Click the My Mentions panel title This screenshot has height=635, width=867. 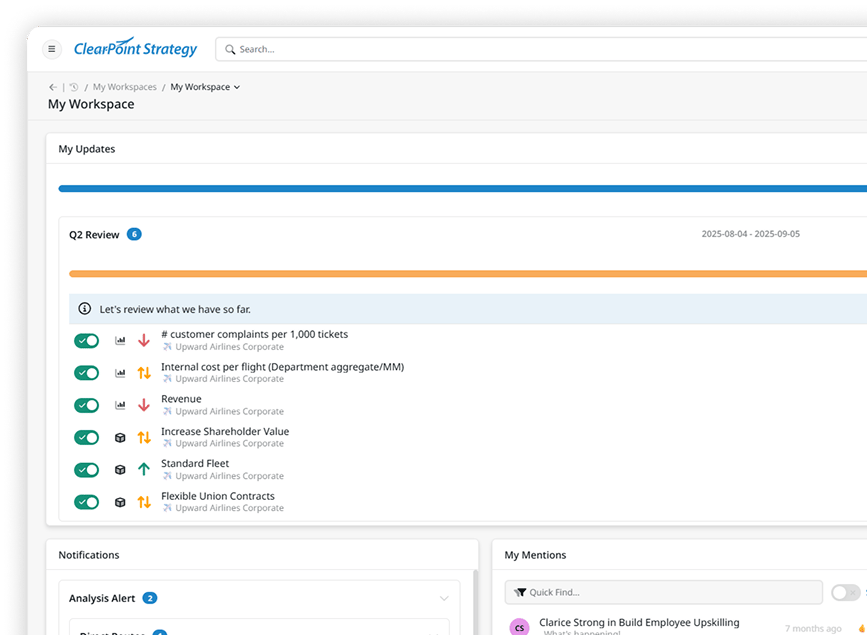tap(535, 555)
